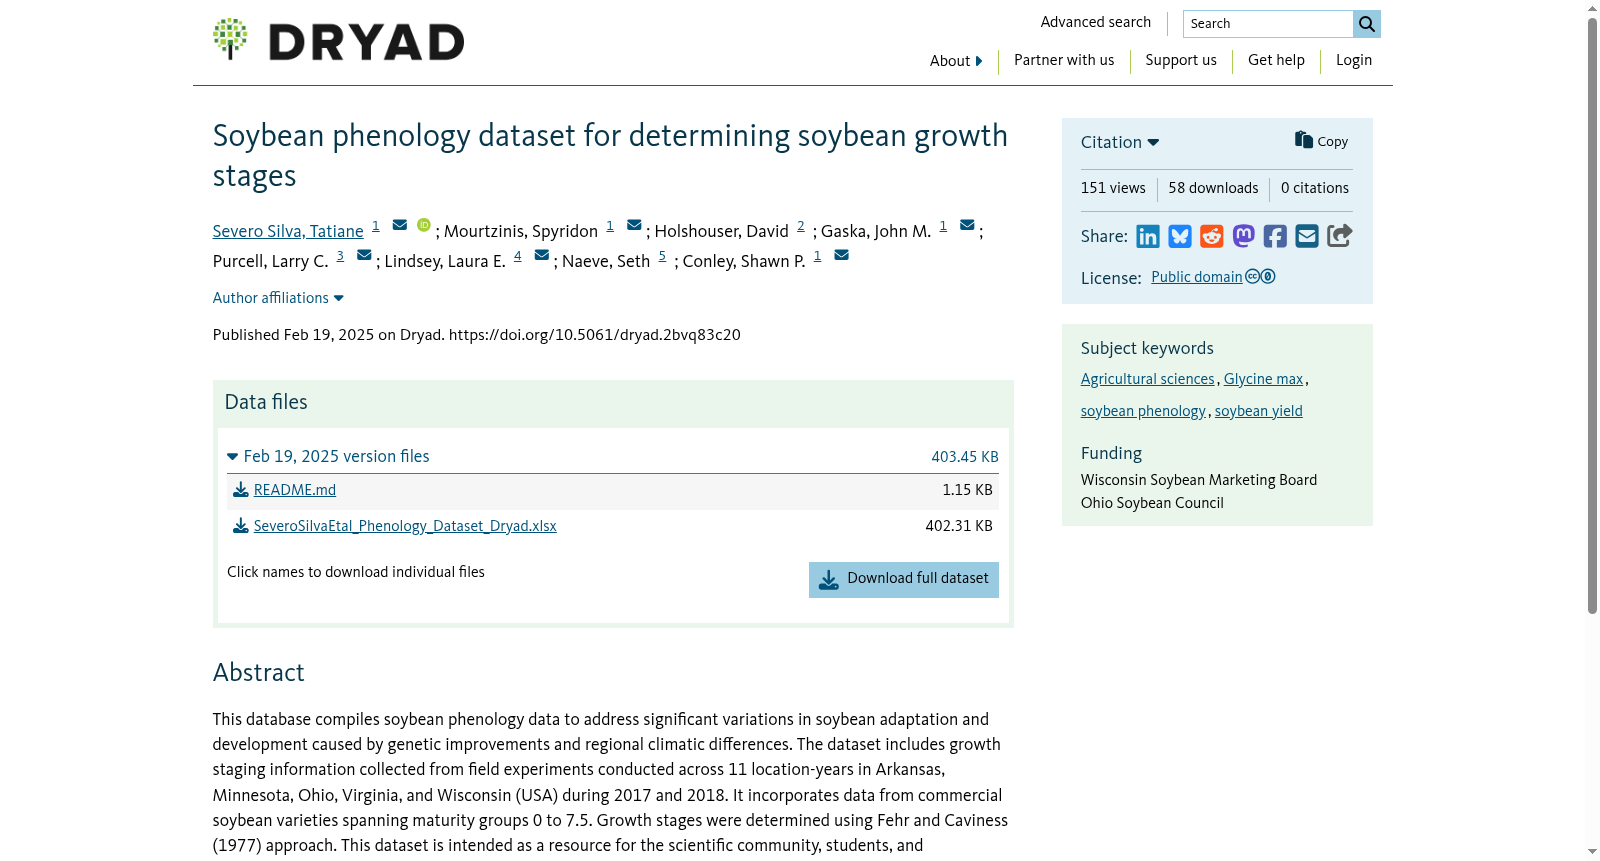
Task: Download README.md file
Action: click(x=295, y=490)
